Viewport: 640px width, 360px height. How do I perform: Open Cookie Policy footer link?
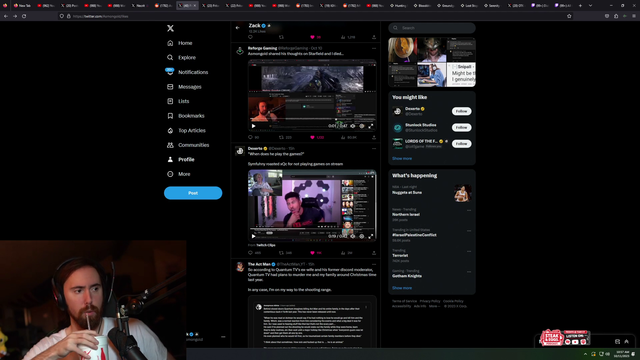[x=453, y=301]
